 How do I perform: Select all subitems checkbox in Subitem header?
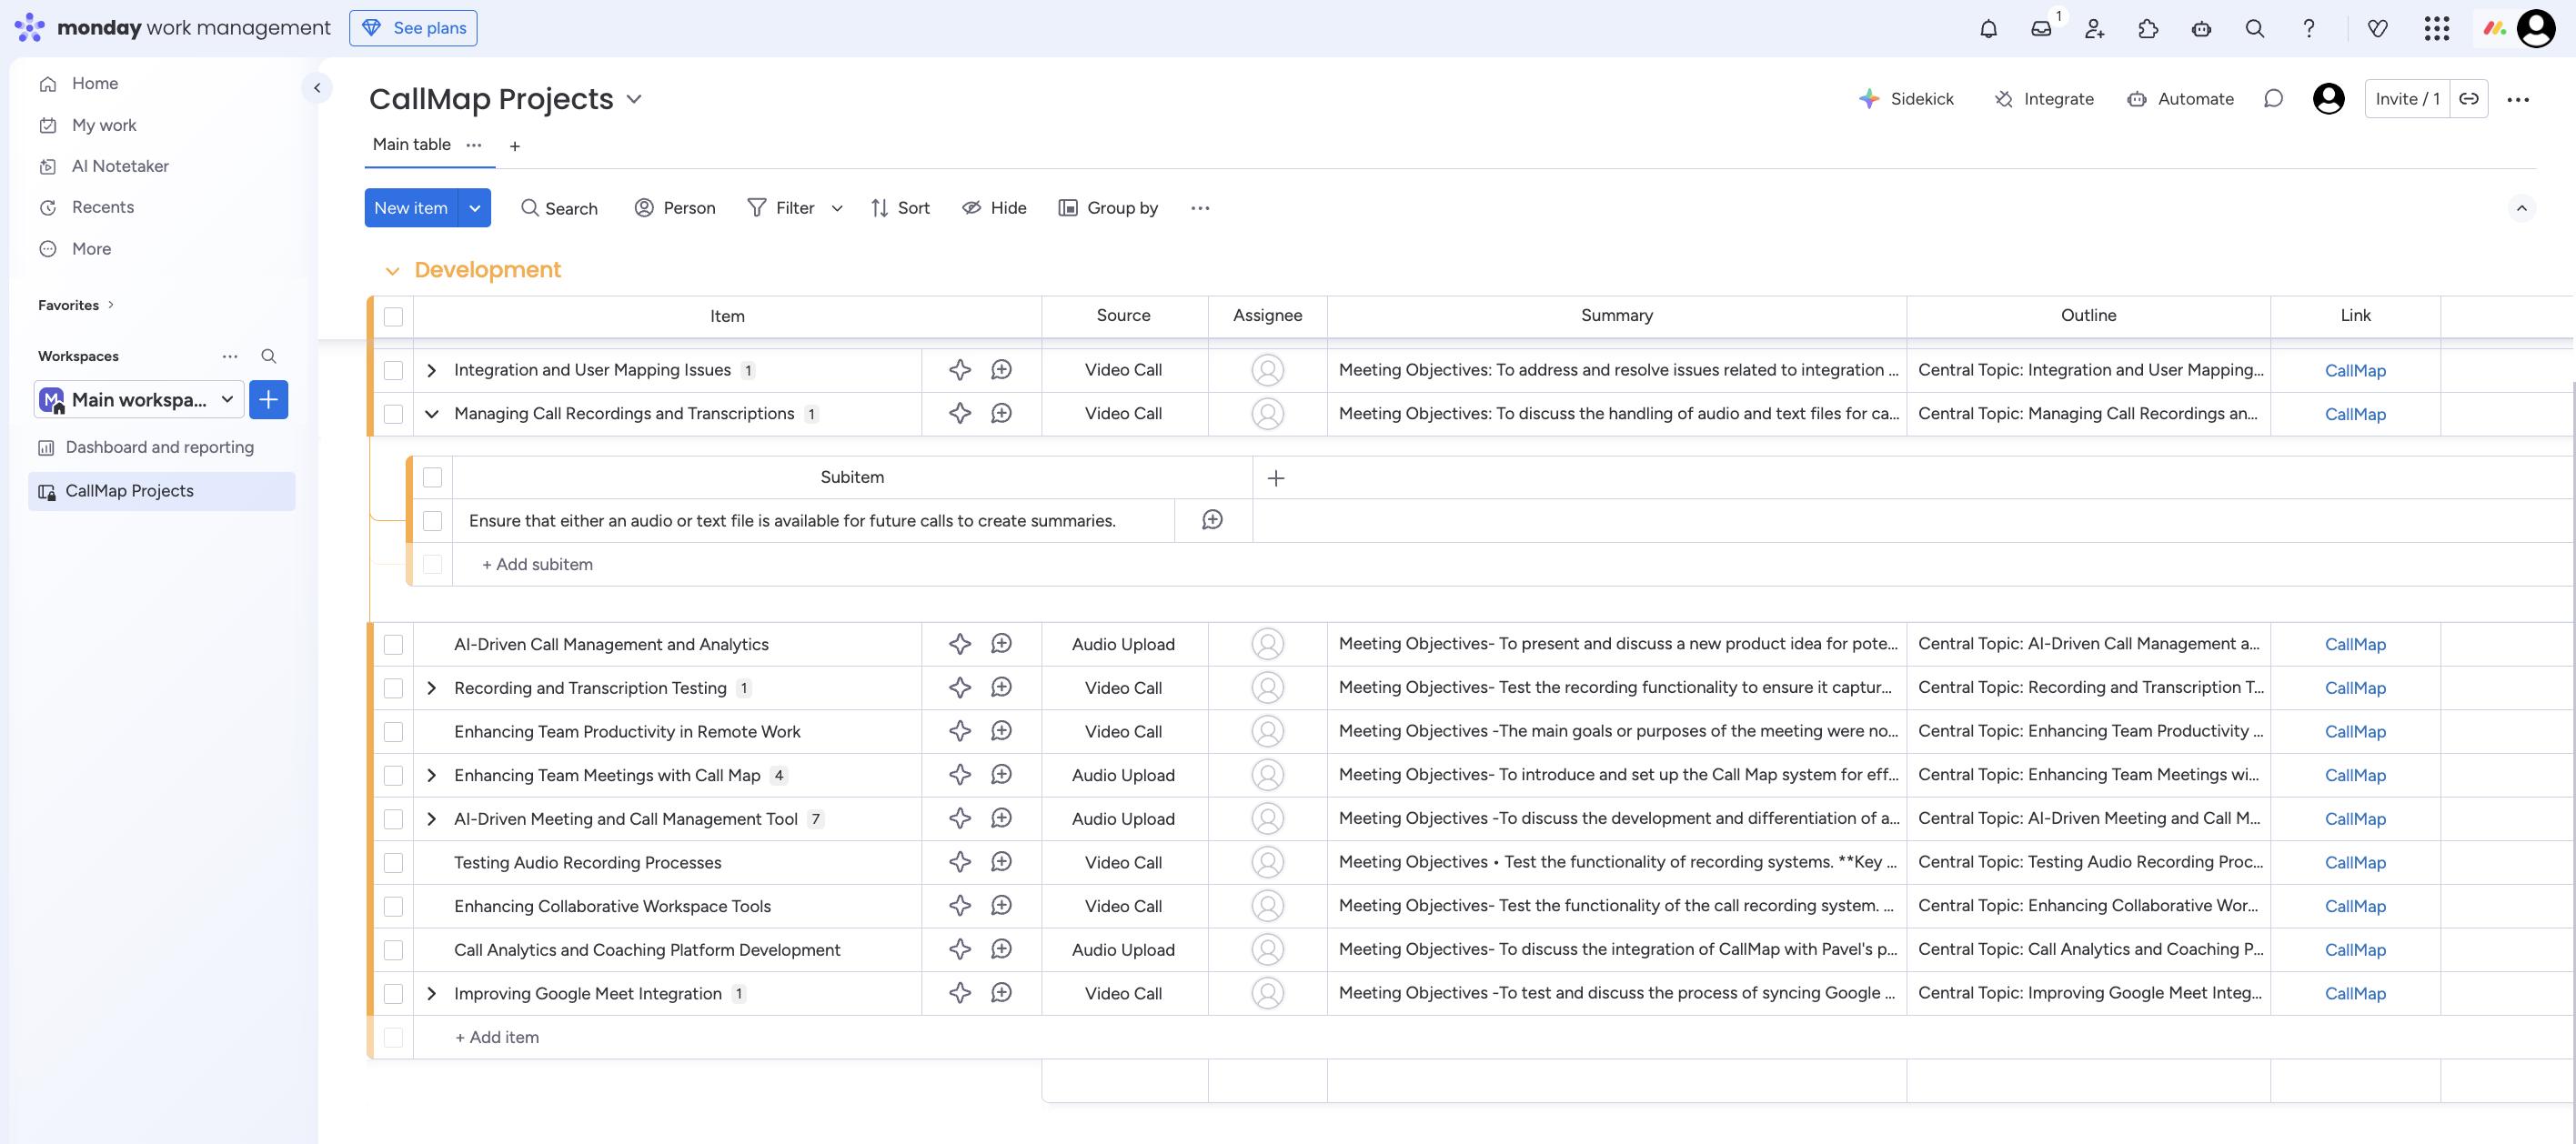click(x=432, y=477)
